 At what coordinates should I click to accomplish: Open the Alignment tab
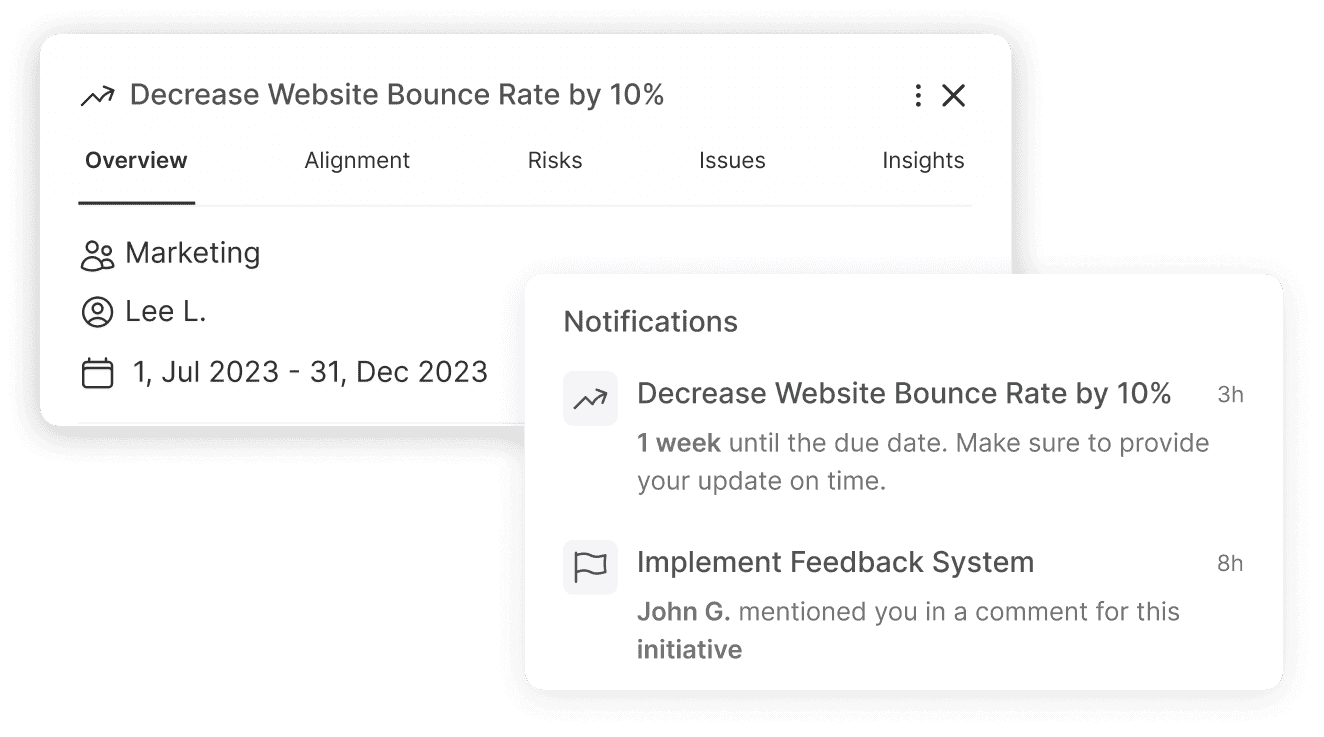pos(357,160)
